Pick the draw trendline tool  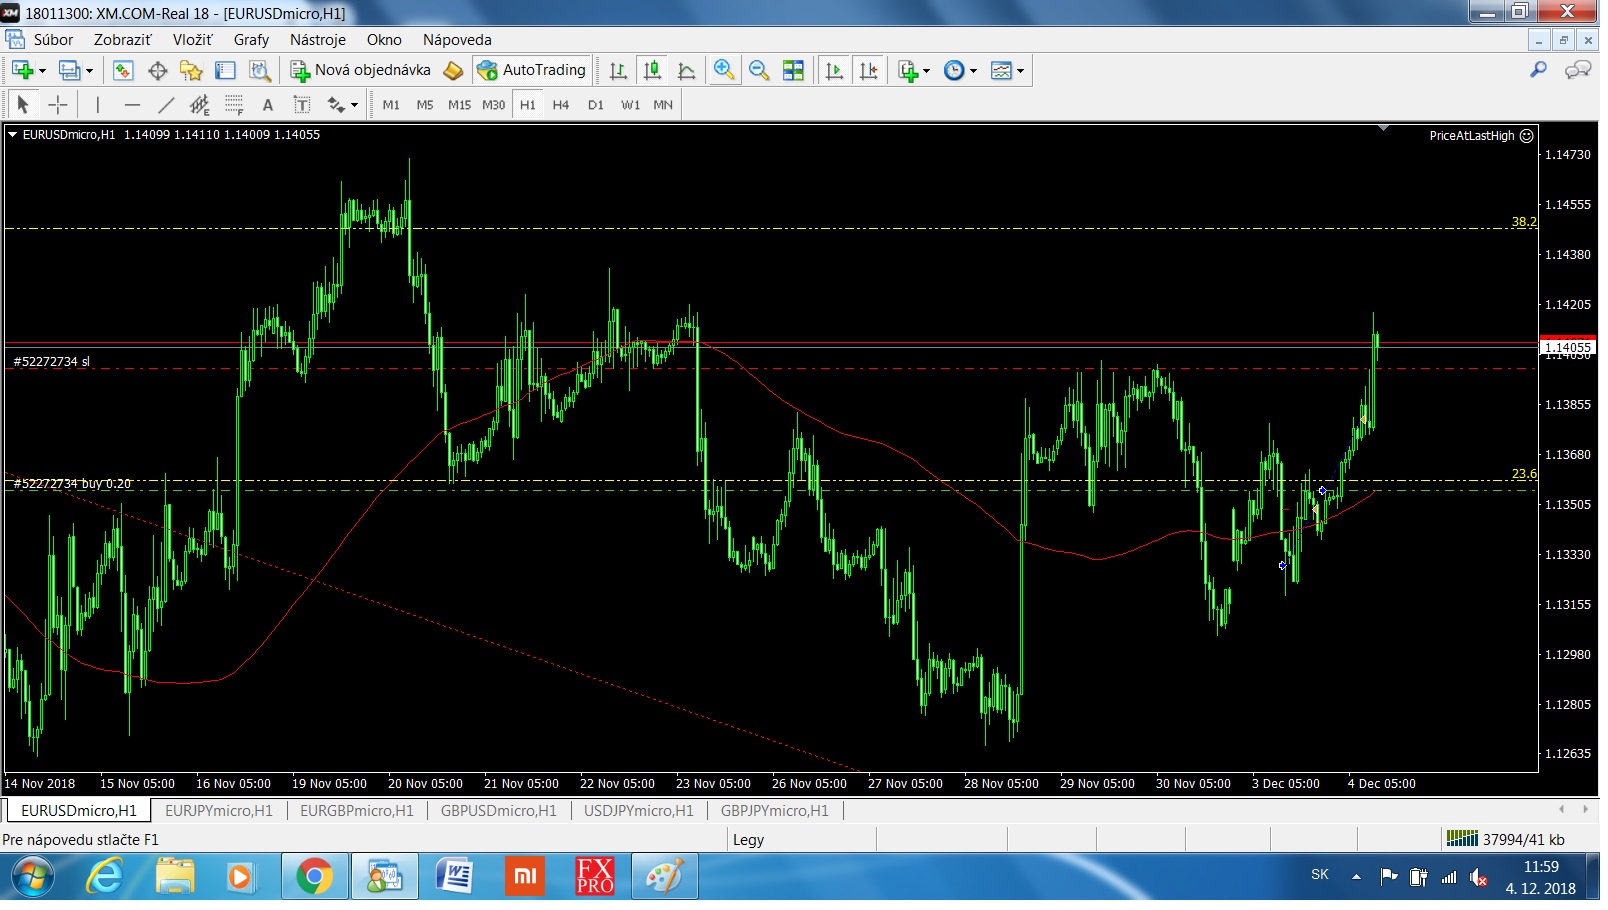166,105
